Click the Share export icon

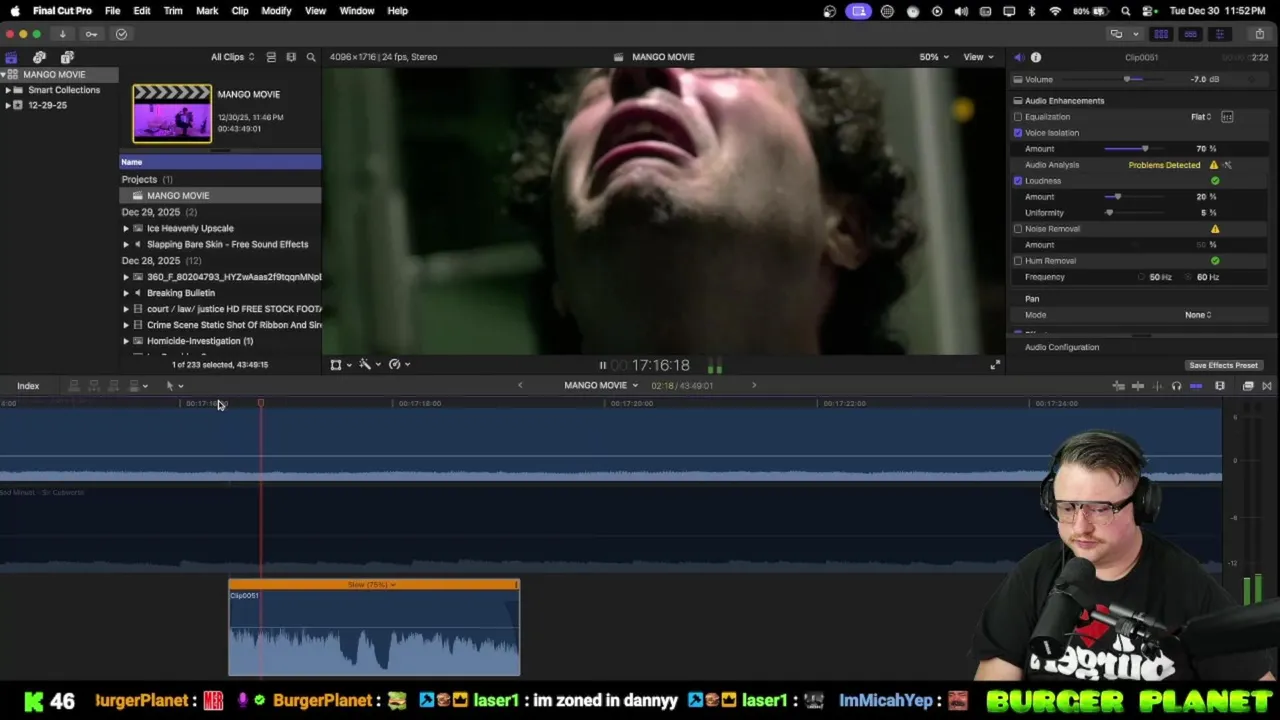(x=1260, y=34)
